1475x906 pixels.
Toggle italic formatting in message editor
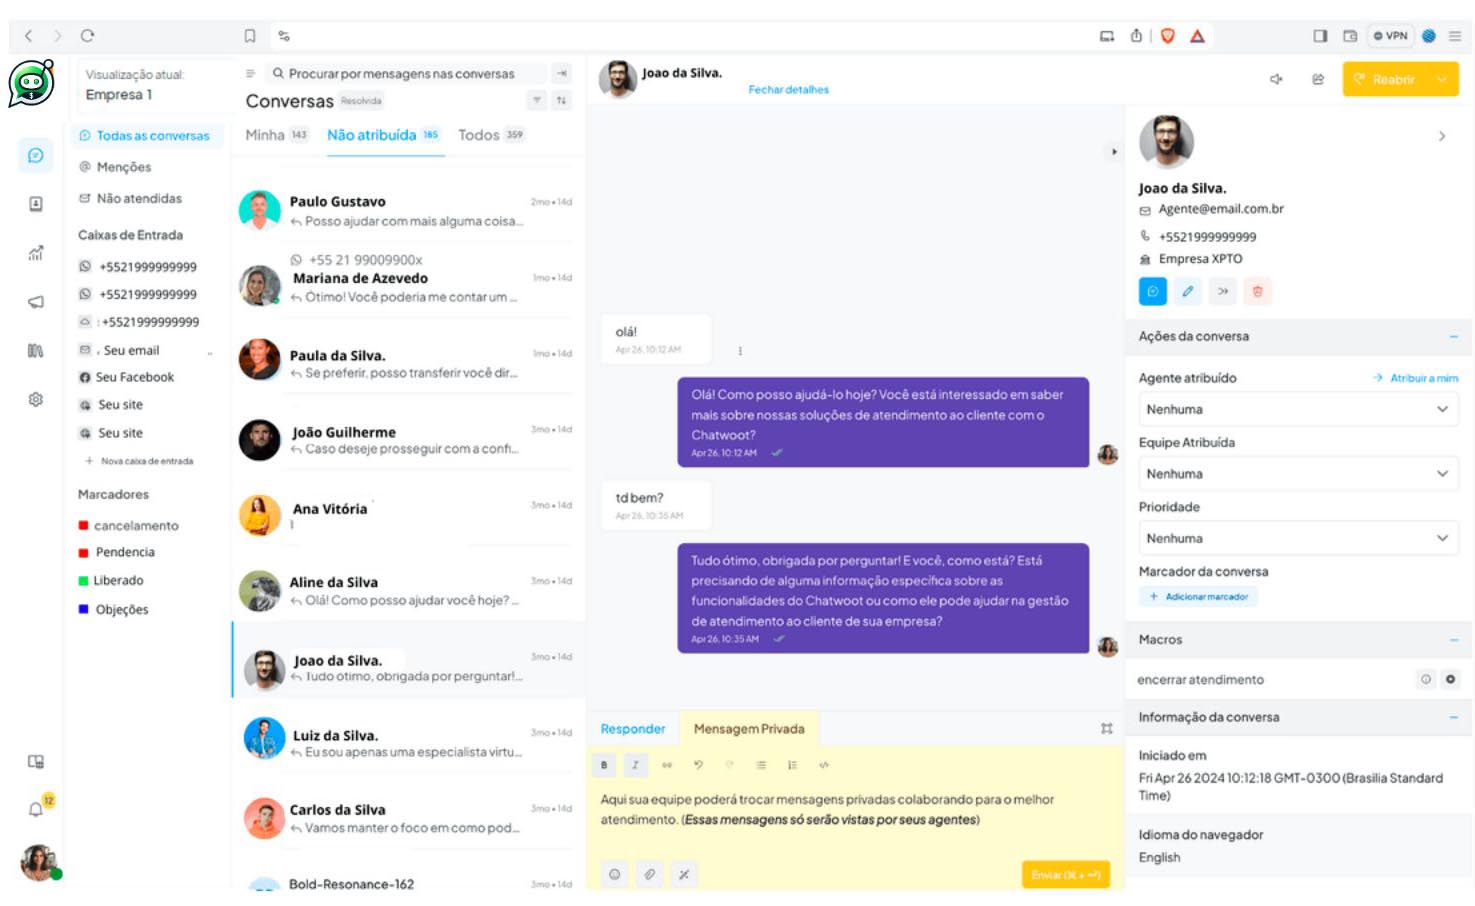tap(635, 765)
